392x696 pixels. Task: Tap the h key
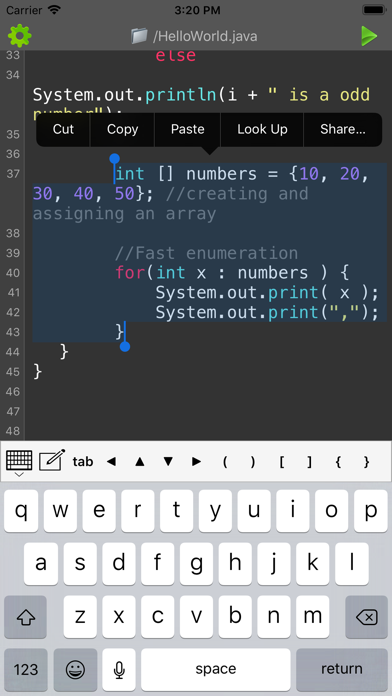[235, 564]
